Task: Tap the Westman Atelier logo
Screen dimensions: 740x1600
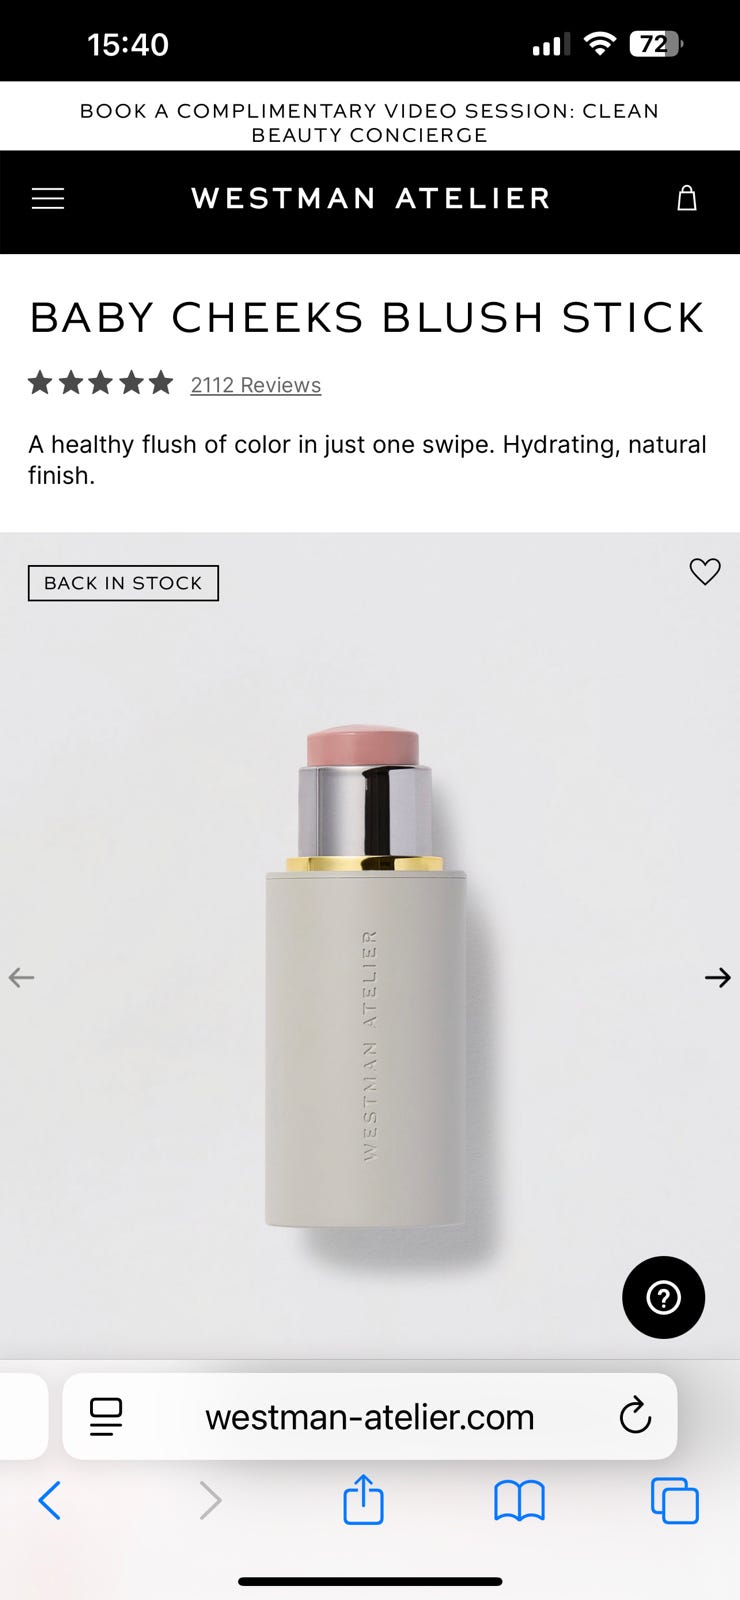Action: [370, 198]
